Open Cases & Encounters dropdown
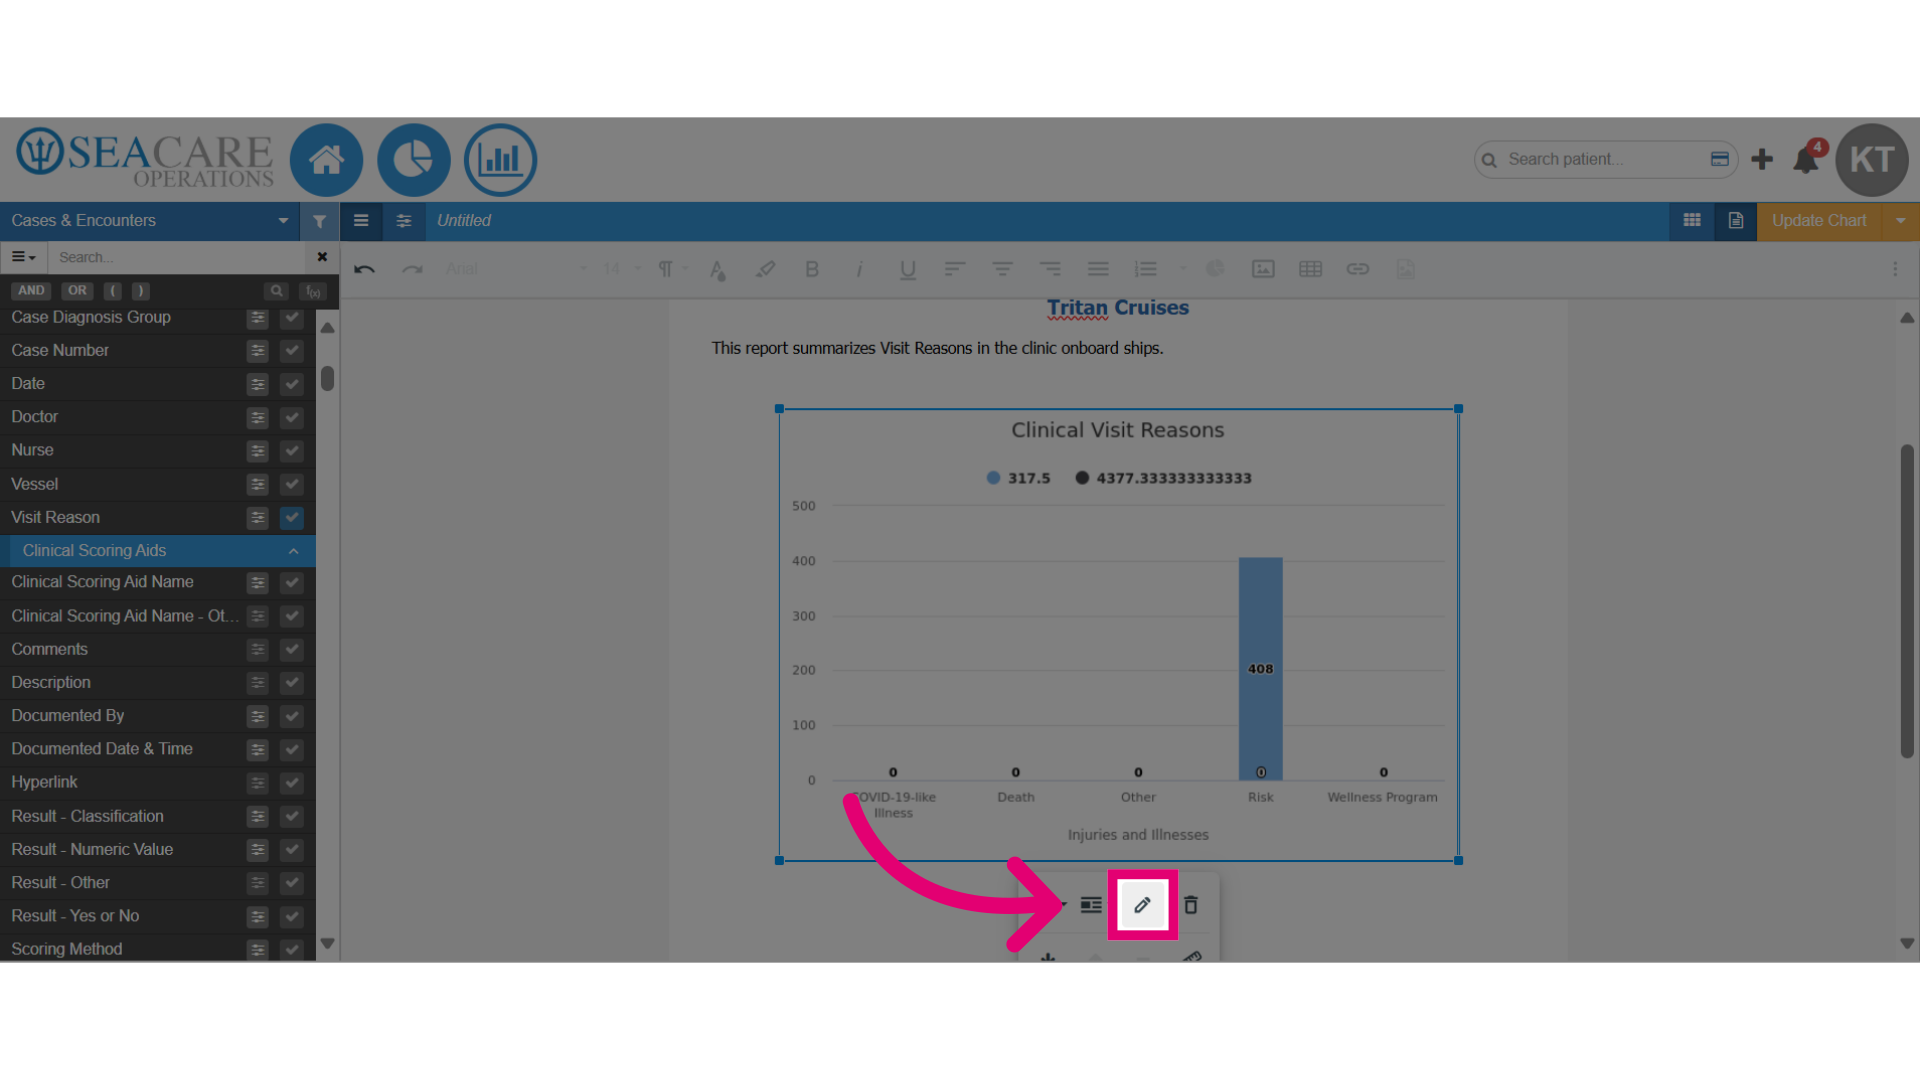This screenshot has width=1920, height=1080. (150, 221)
